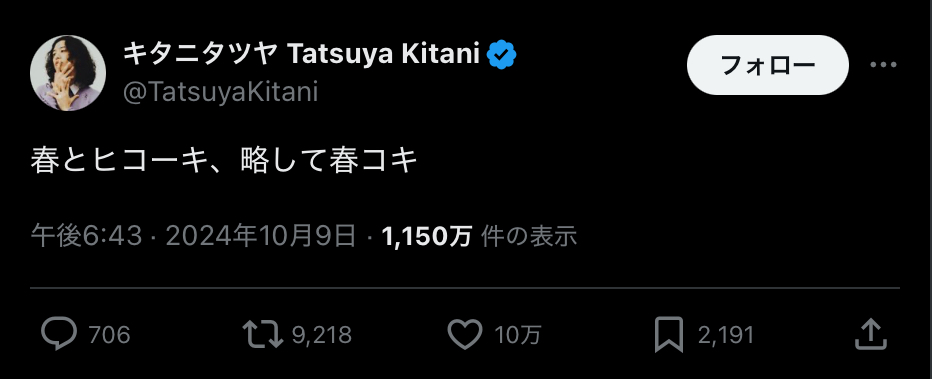Click the 9,218 repost count
This screenshot has height=379, width=932.
pos(322,335)
